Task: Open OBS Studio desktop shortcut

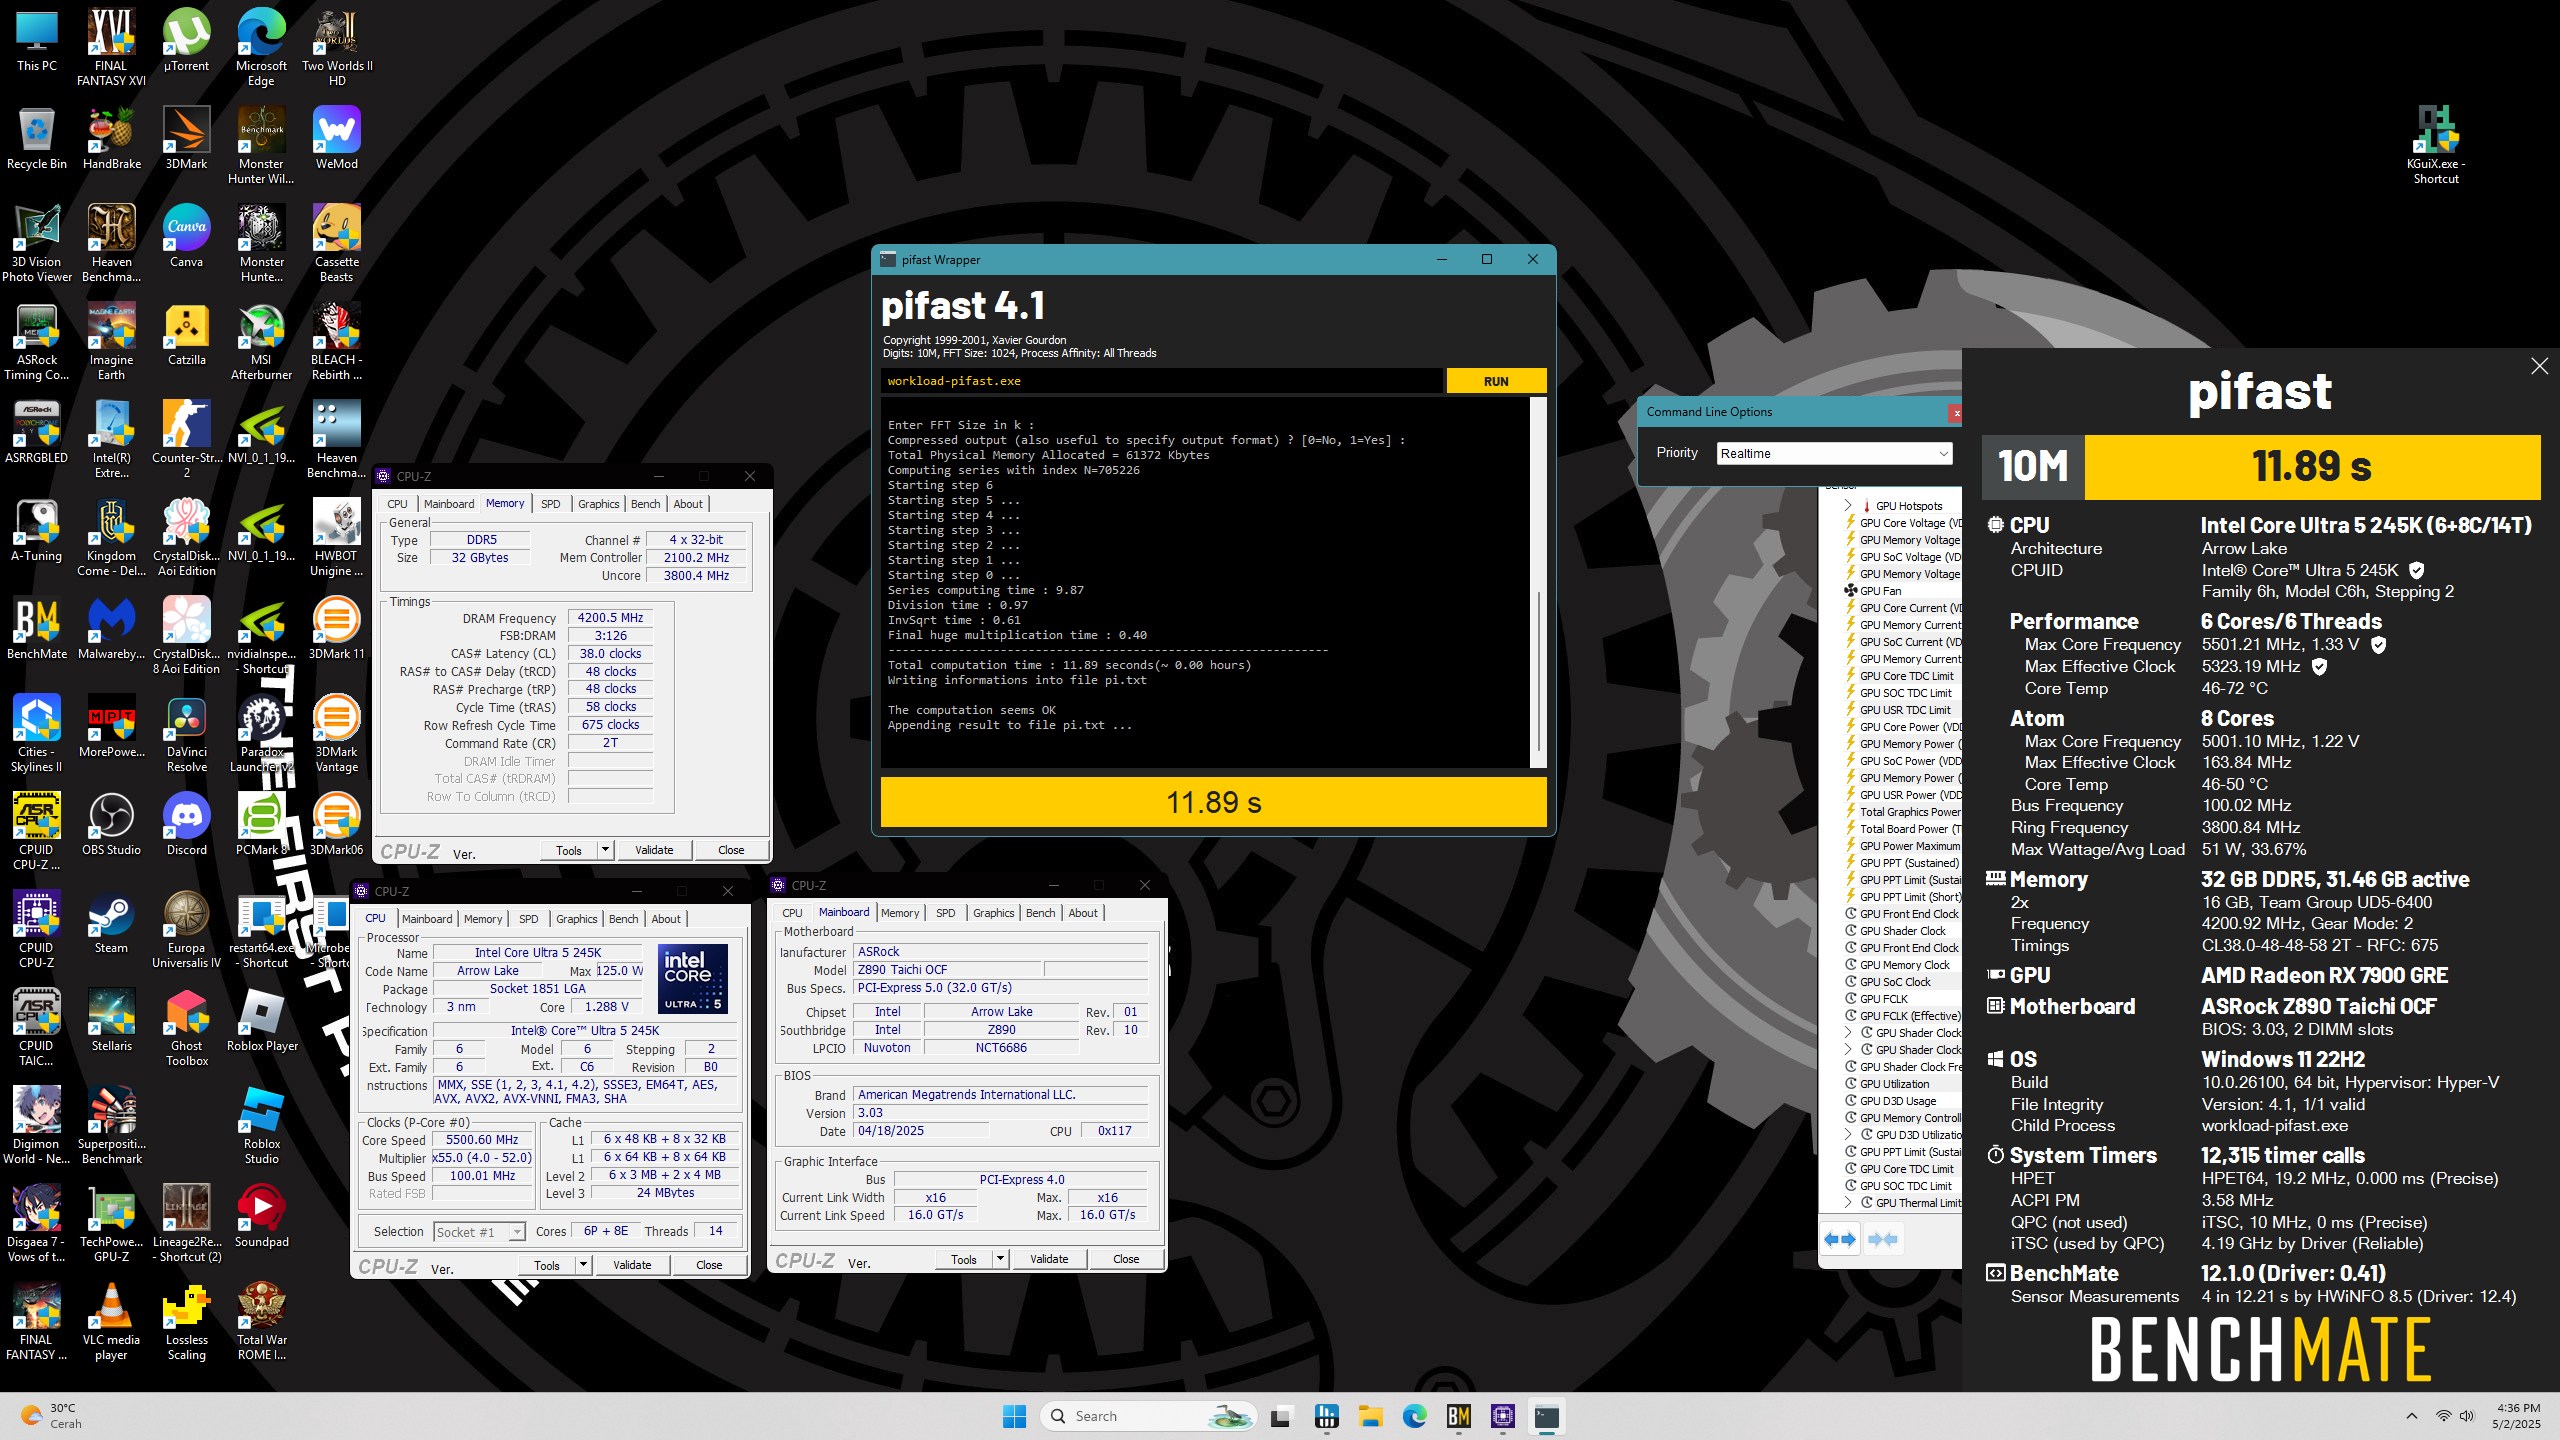Action: tap(111, 825)
